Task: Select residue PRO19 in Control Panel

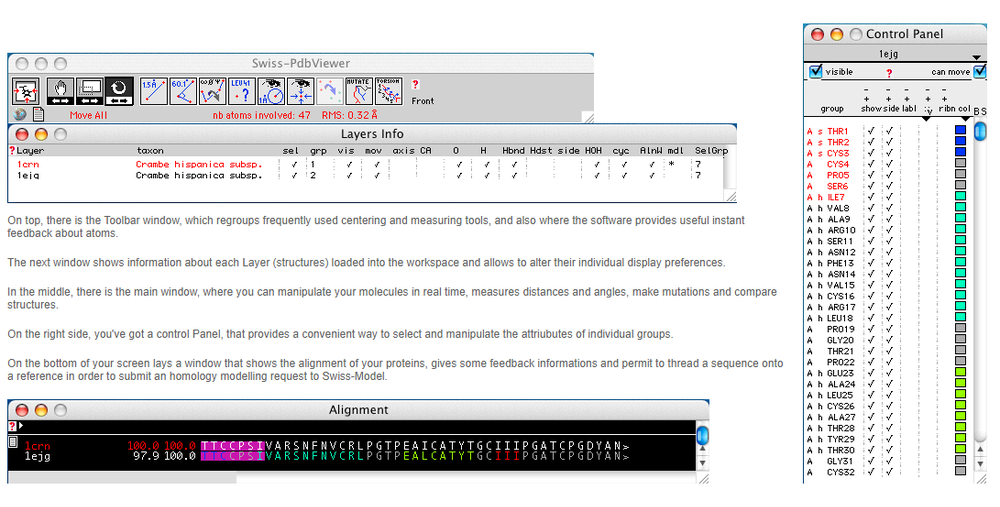Action: (x=841, y=329)
